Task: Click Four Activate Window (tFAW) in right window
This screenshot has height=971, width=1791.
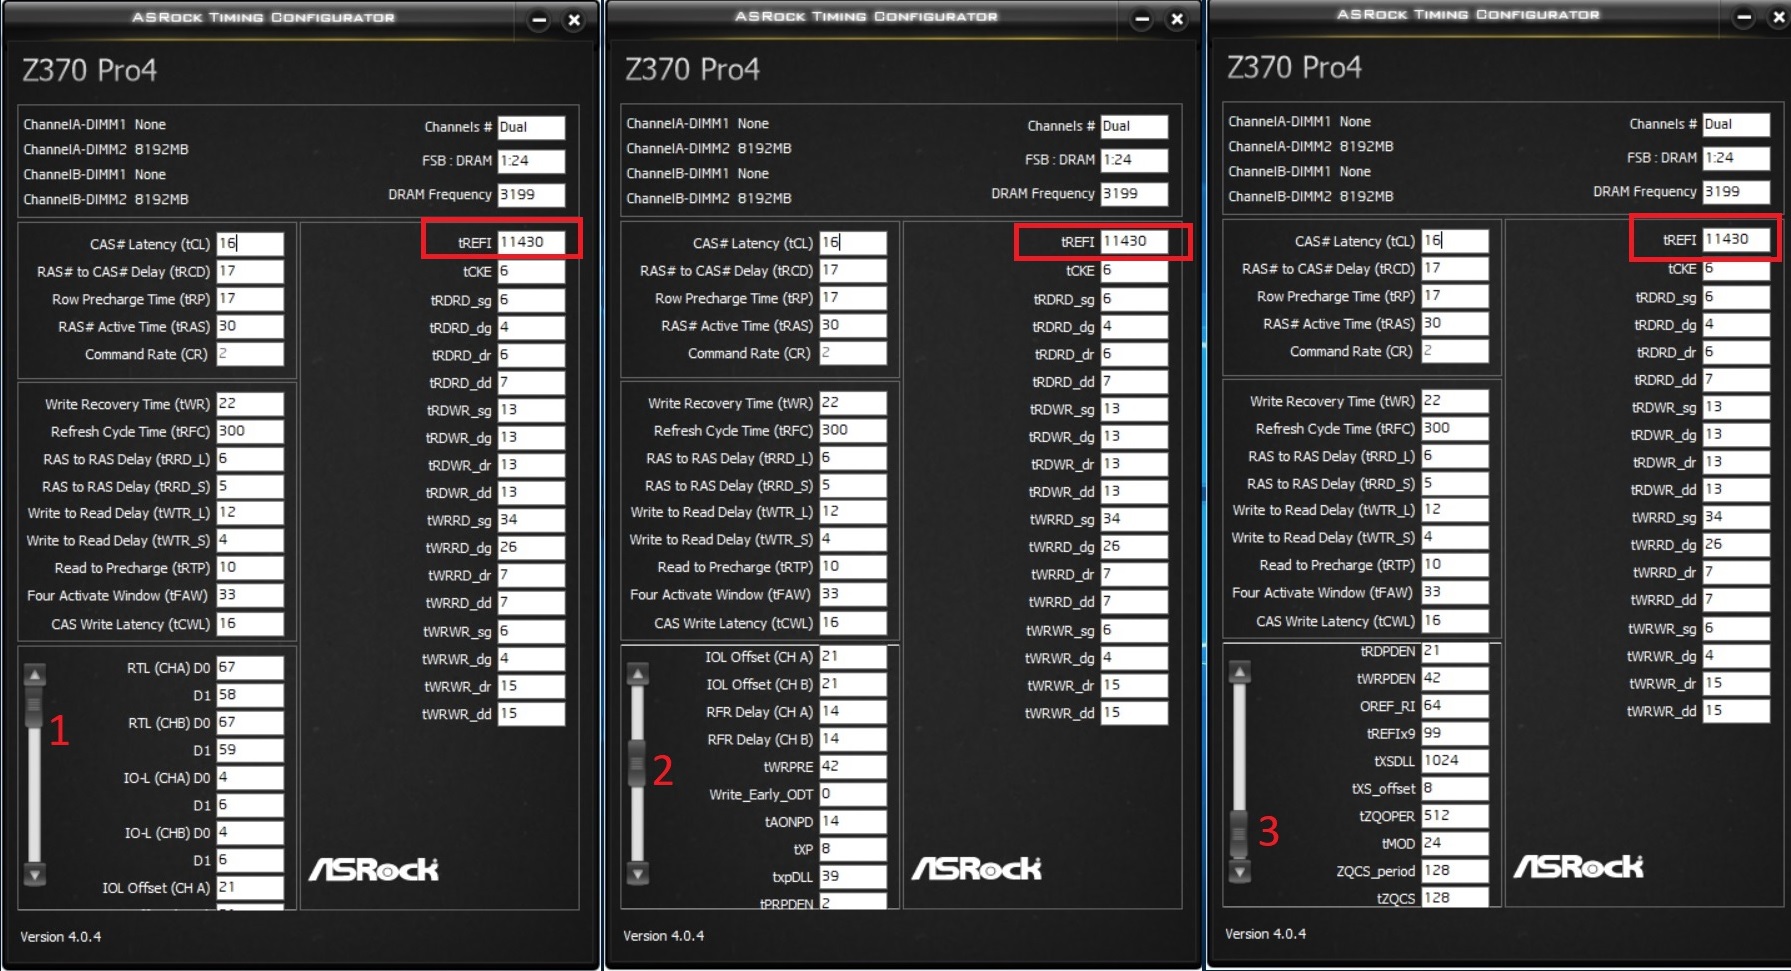Action: [x=1455, y=592]
